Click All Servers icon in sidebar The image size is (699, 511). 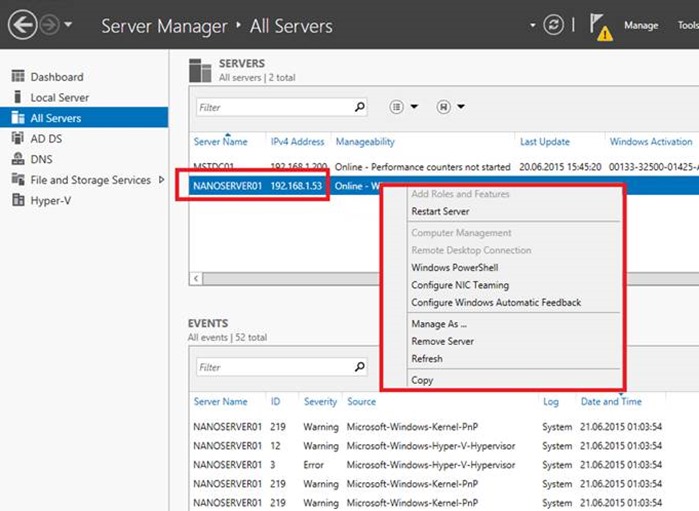pyautogui.click(x=18, y=117)
